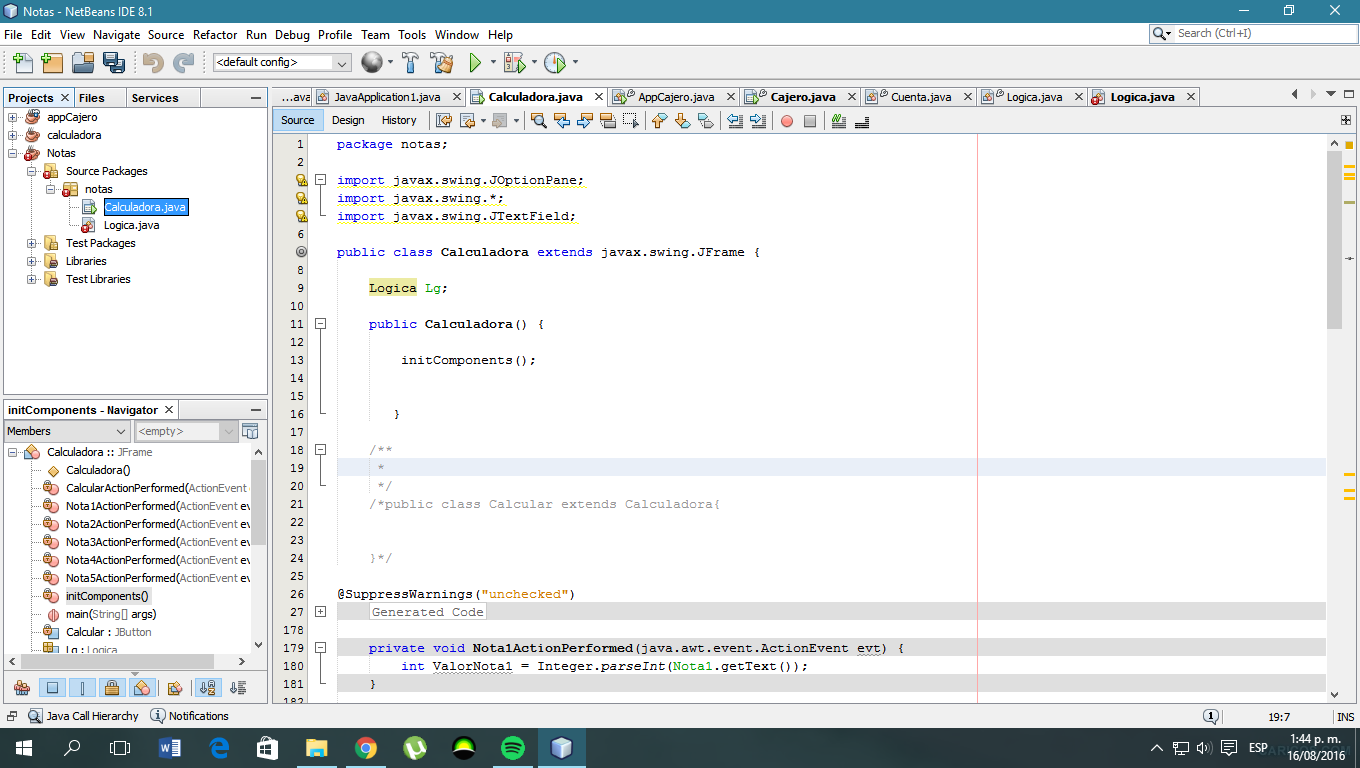The height and width of the screenshot is (768, 1360).
Task: Click the Navigator horizontal scrollbar thumb
Action: [x=119, y=662]
